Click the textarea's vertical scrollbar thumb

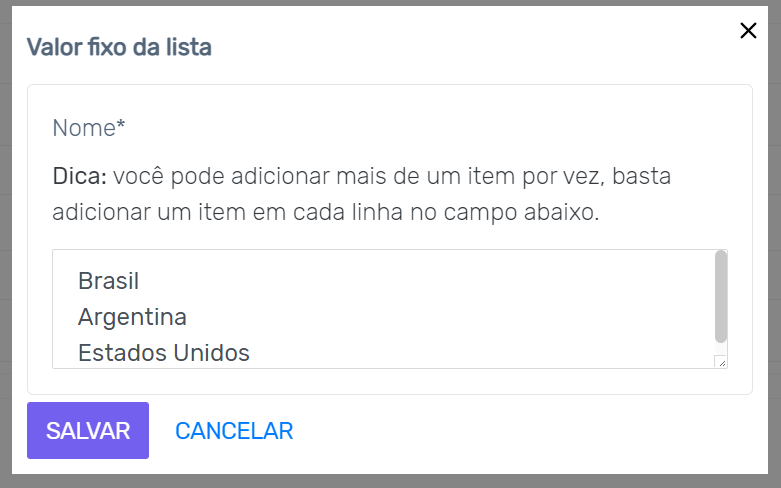pyautogui.click(x=721, y=296)
